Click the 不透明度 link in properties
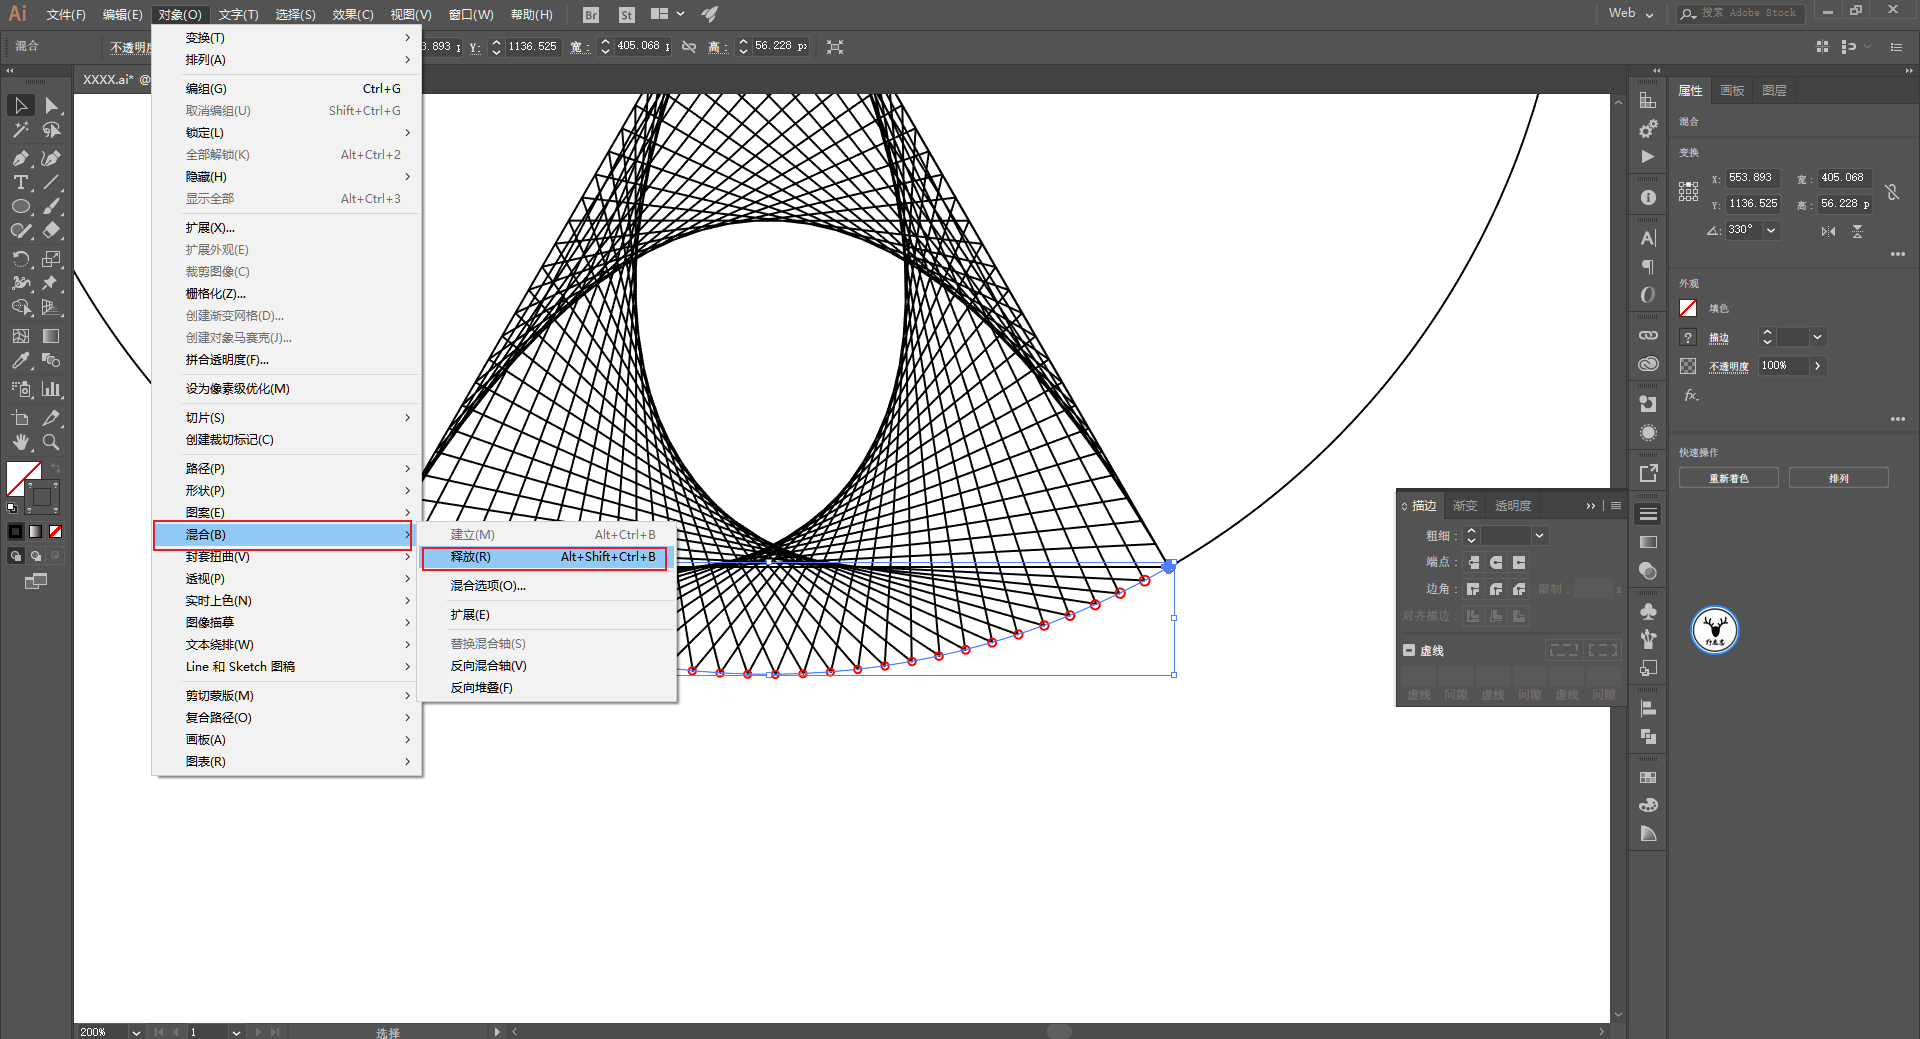 coord(1728,367)
